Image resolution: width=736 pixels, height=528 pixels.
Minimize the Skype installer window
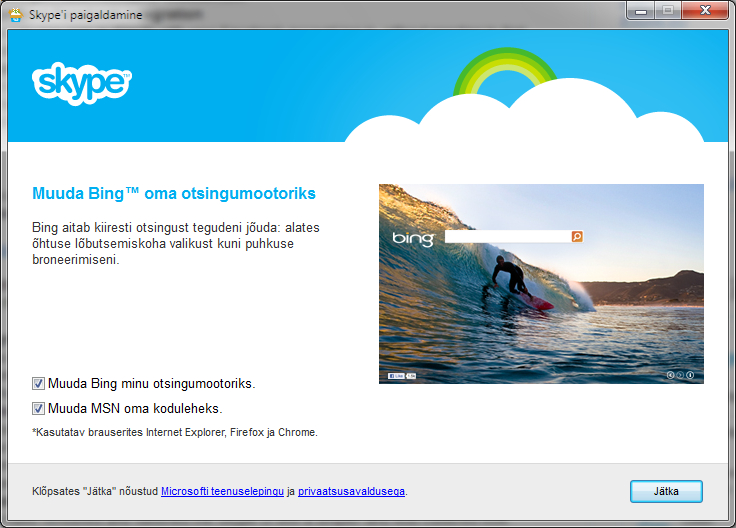pyautogui.click(x=641, y=10)
